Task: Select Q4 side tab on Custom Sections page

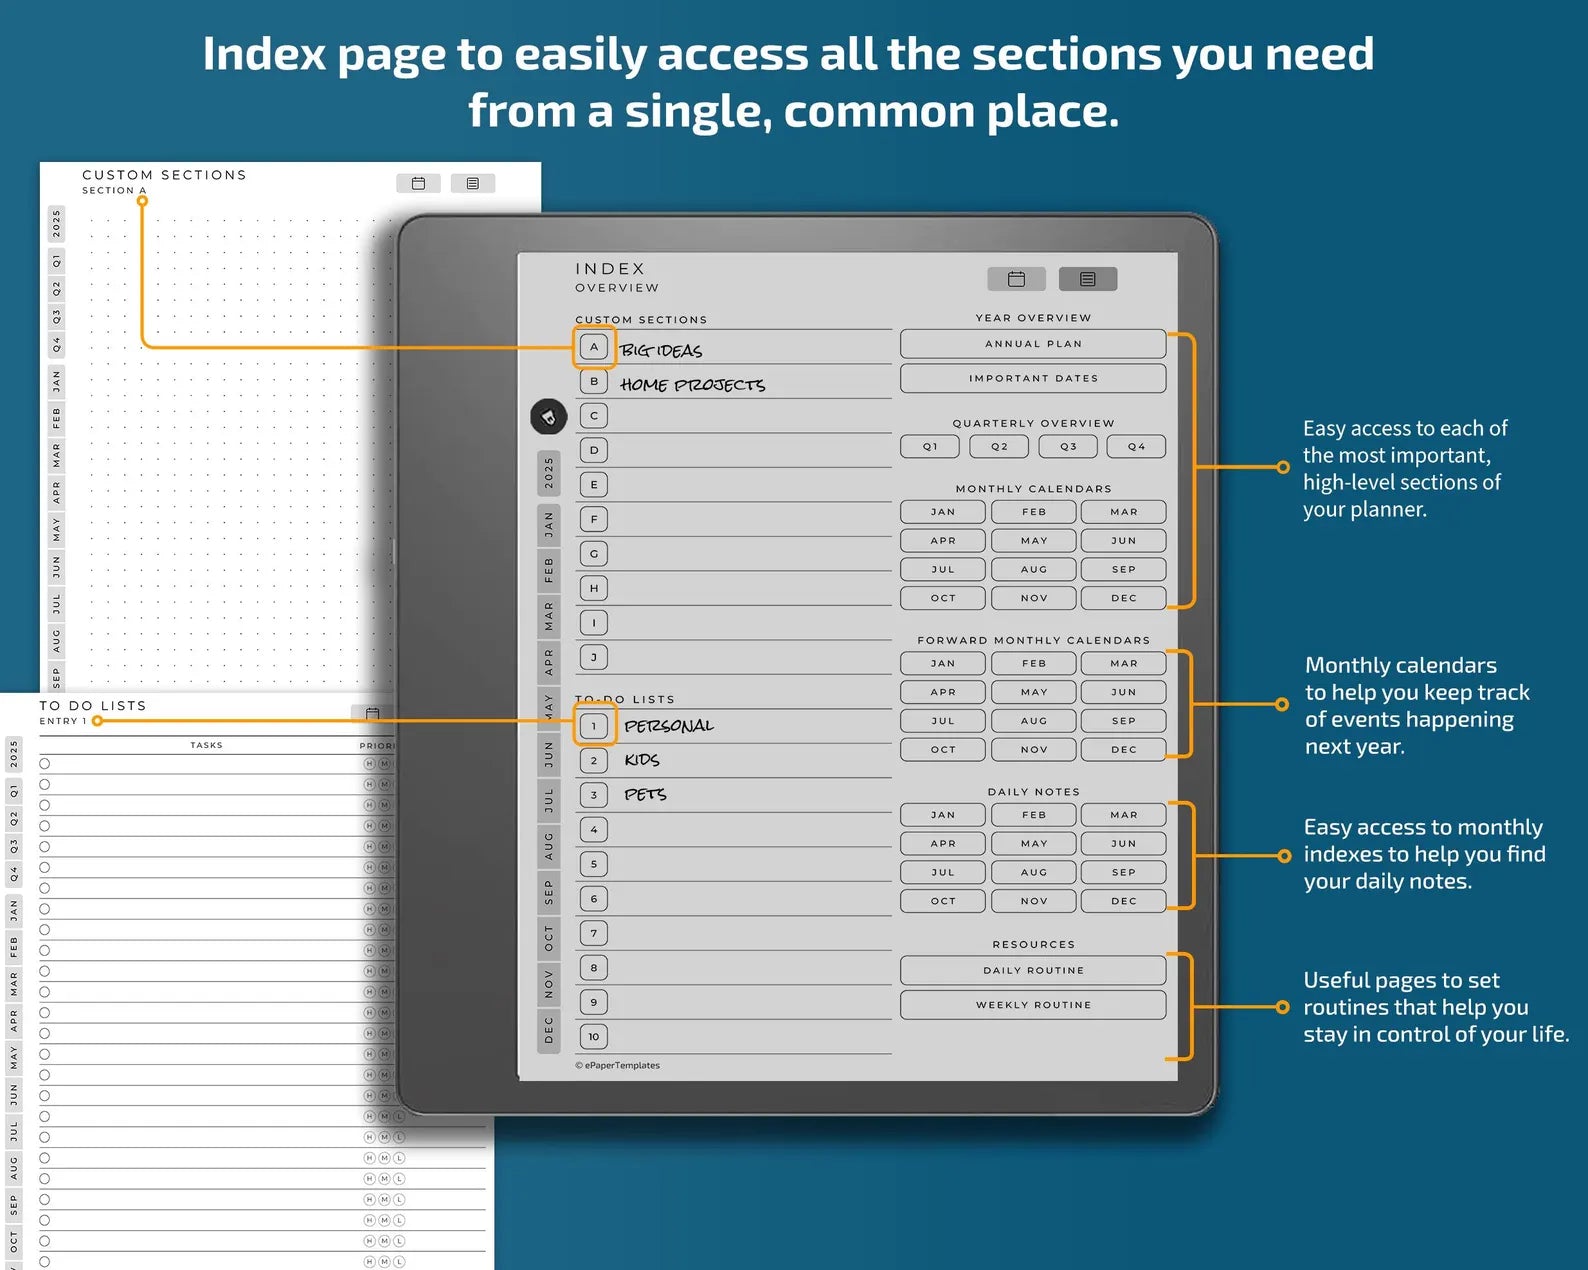Action: click(56, 344)
